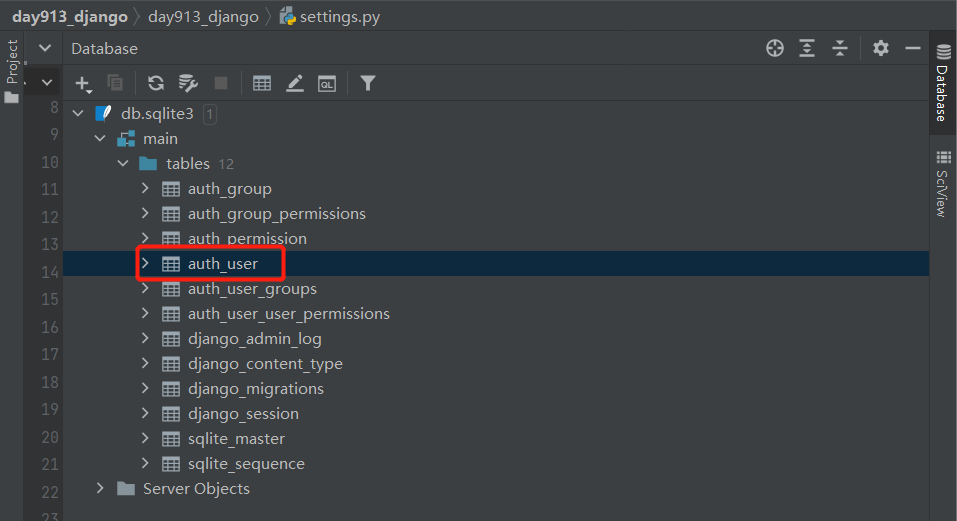
Task: Click the Collapse All icon
Action: tap(840, 48)
